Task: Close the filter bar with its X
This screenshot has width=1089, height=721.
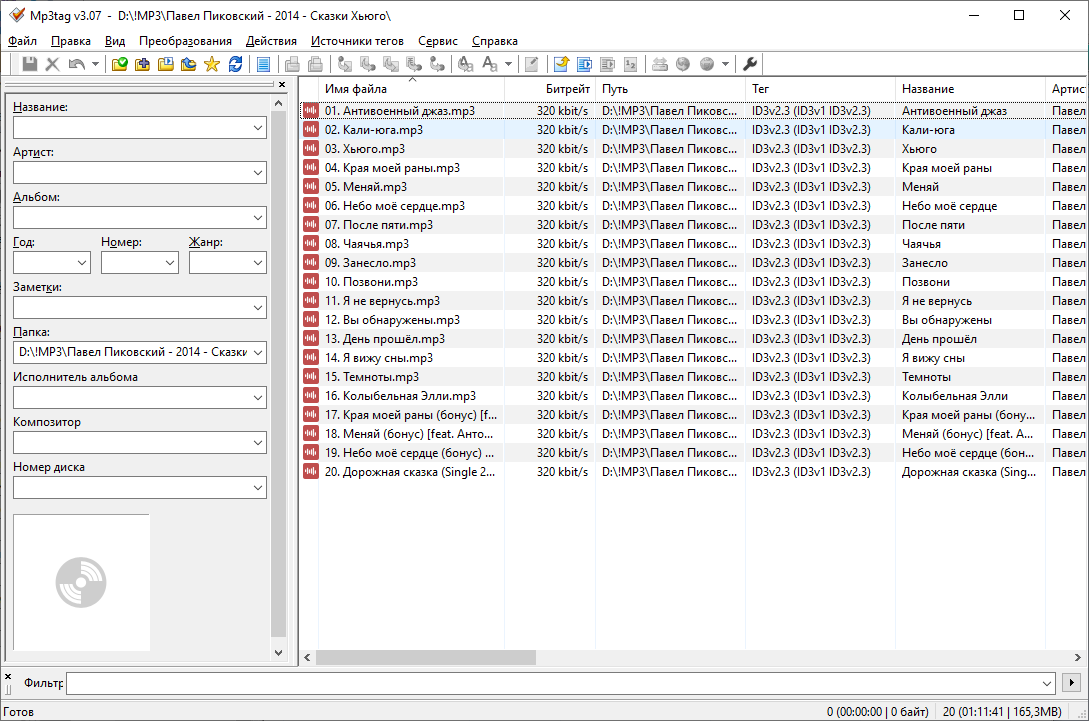Action: [8, 676]
